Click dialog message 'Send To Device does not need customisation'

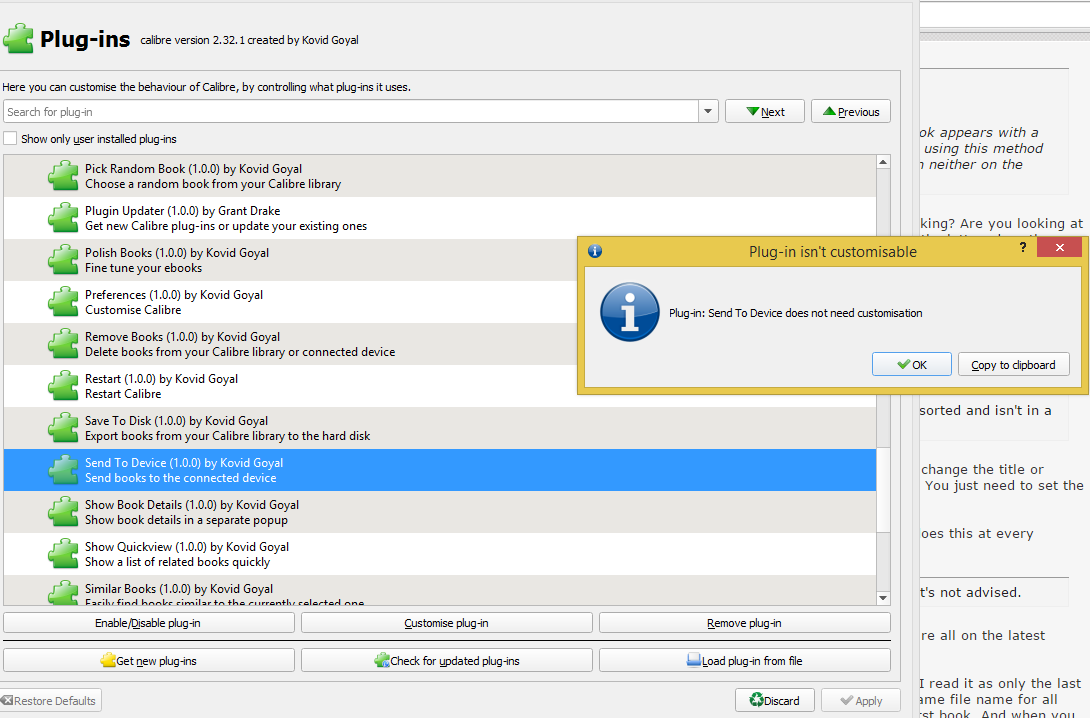795,313
